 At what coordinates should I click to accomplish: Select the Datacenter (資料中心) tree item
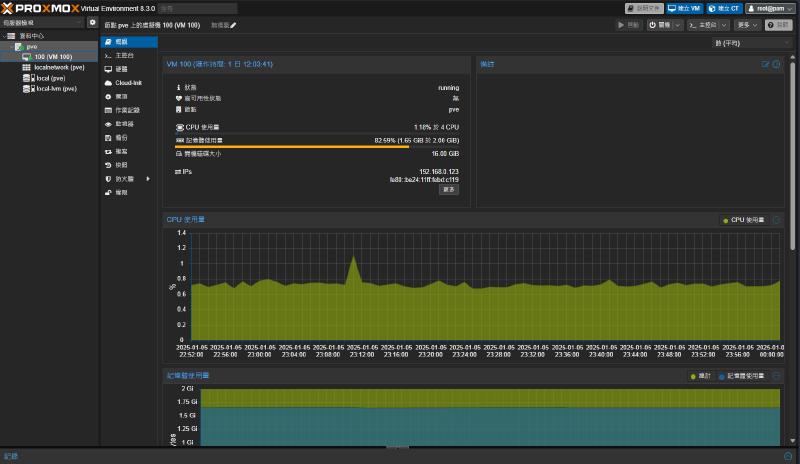pos(31,36)
